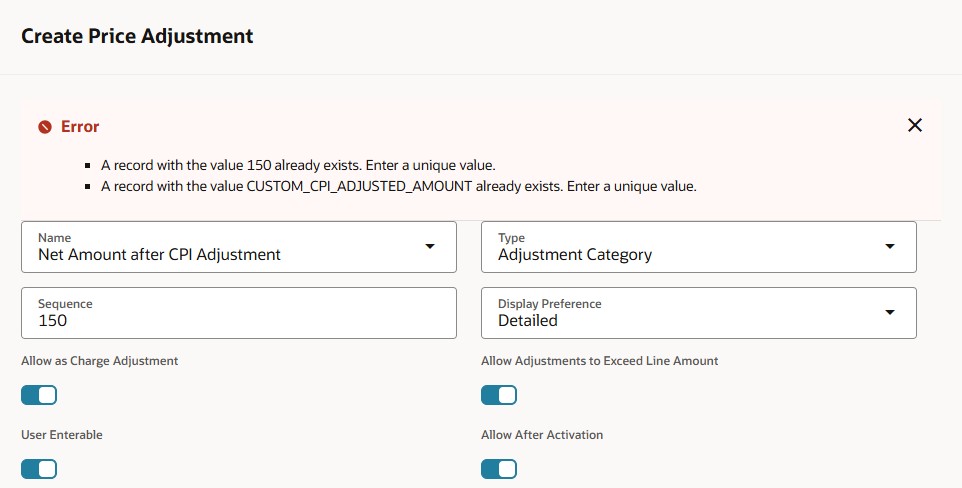Click the Adjustment Category value text
Screen dimensions: 962x488
click(575, 255)
